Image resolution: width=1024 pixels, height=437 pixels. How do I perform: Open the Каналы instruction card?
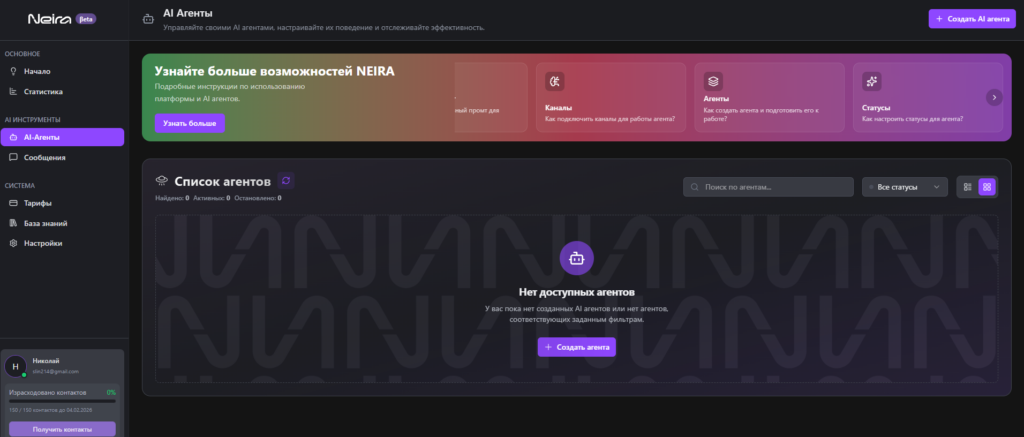pos(611,97)
